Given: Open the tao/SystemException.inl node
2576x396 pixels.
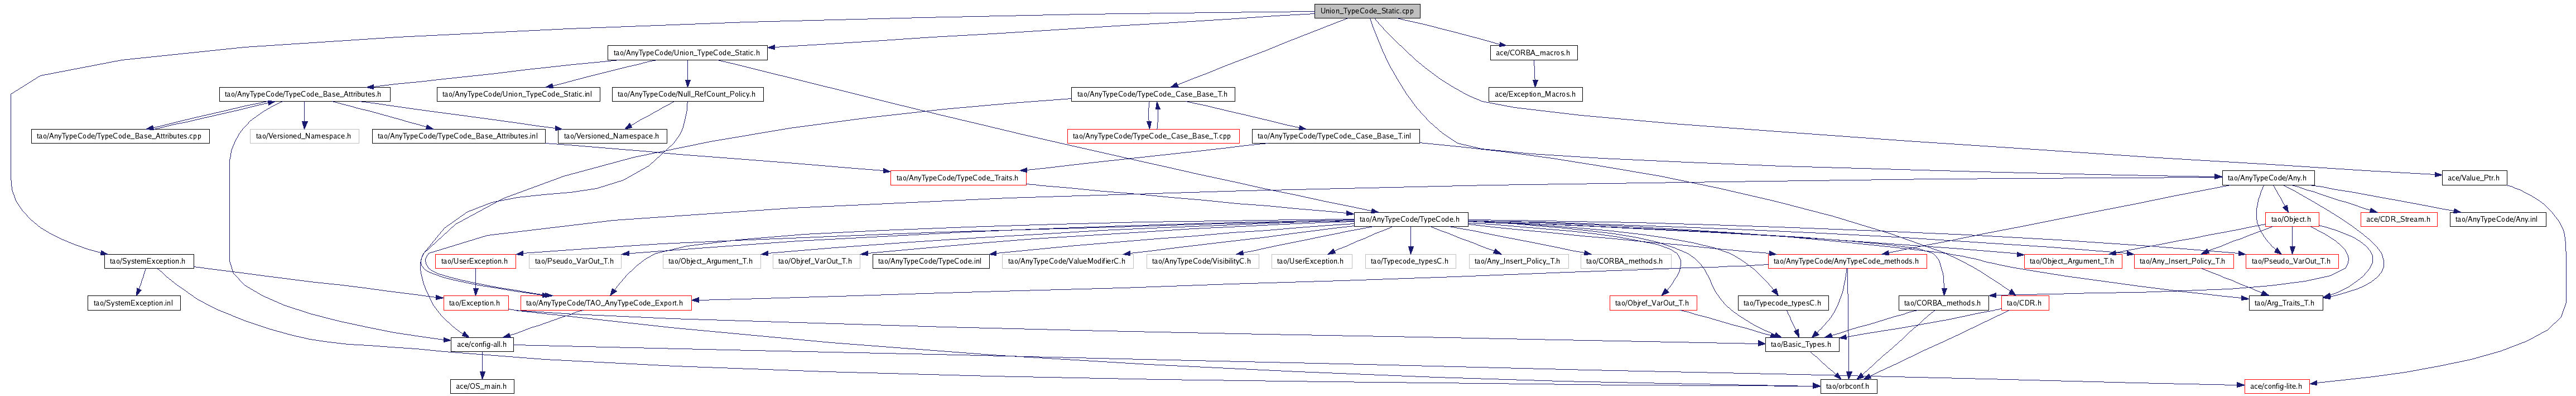Looking at the screenshot, I should pyautogui.click(x=133, y=302).
